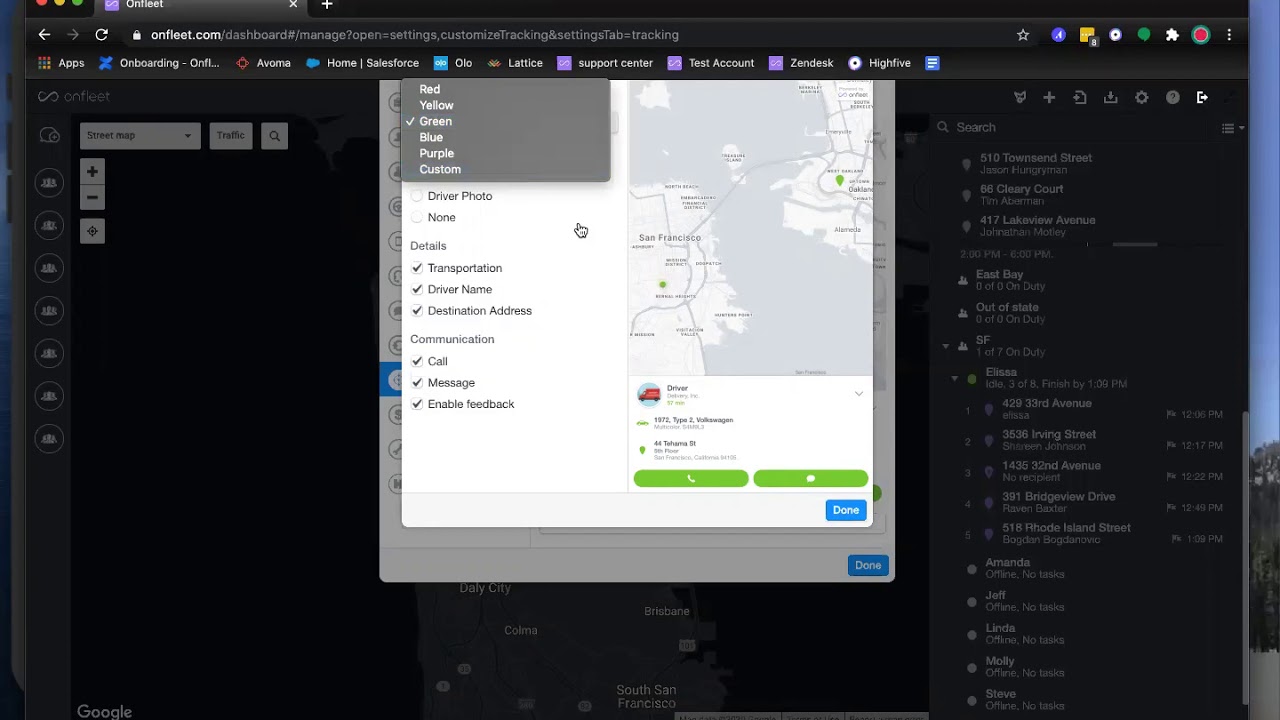
Task: Uncheck the Driver Name checkbox
Action: [x=417, y=289]
